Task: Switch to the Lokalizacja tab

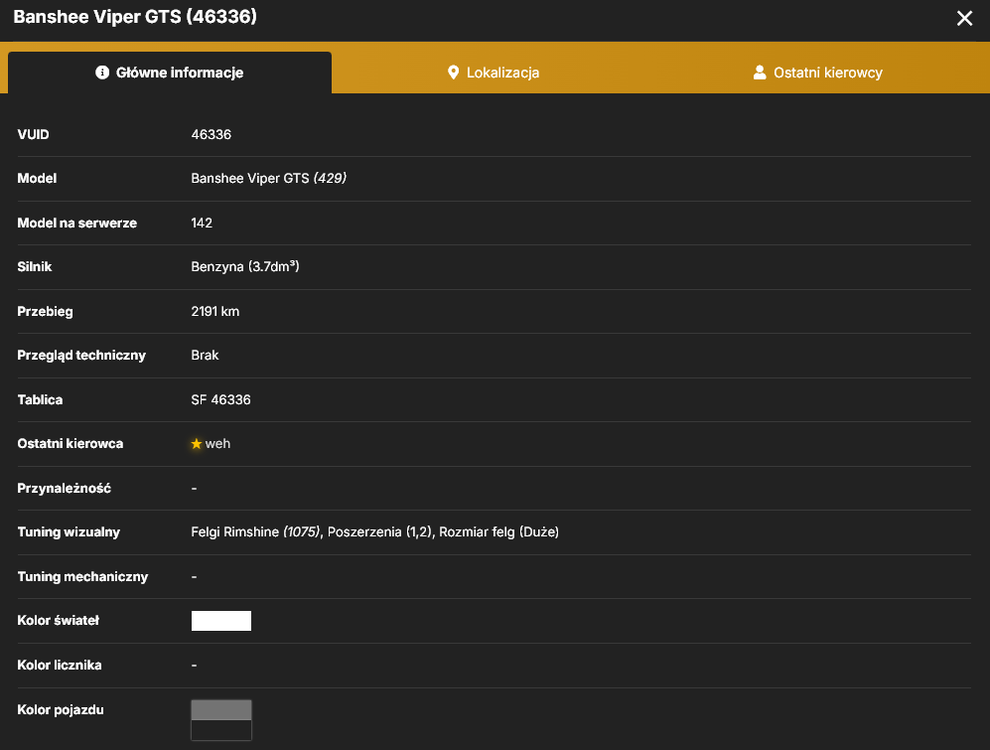Action: point(493,73)
